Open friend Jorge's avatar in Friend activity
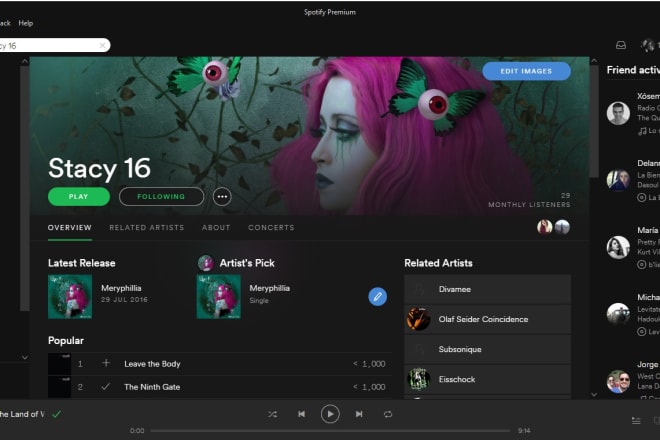660x440 pixels. click(618, 381)
